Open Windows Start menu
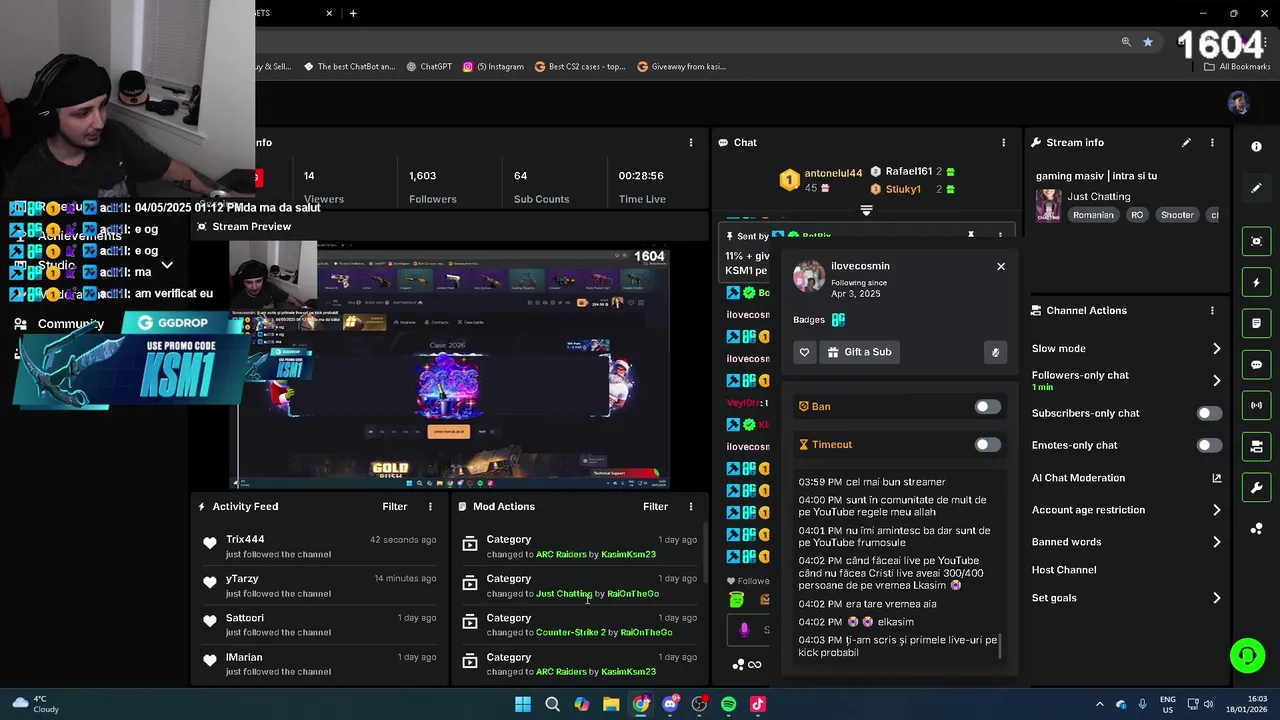 pos(523,704)
